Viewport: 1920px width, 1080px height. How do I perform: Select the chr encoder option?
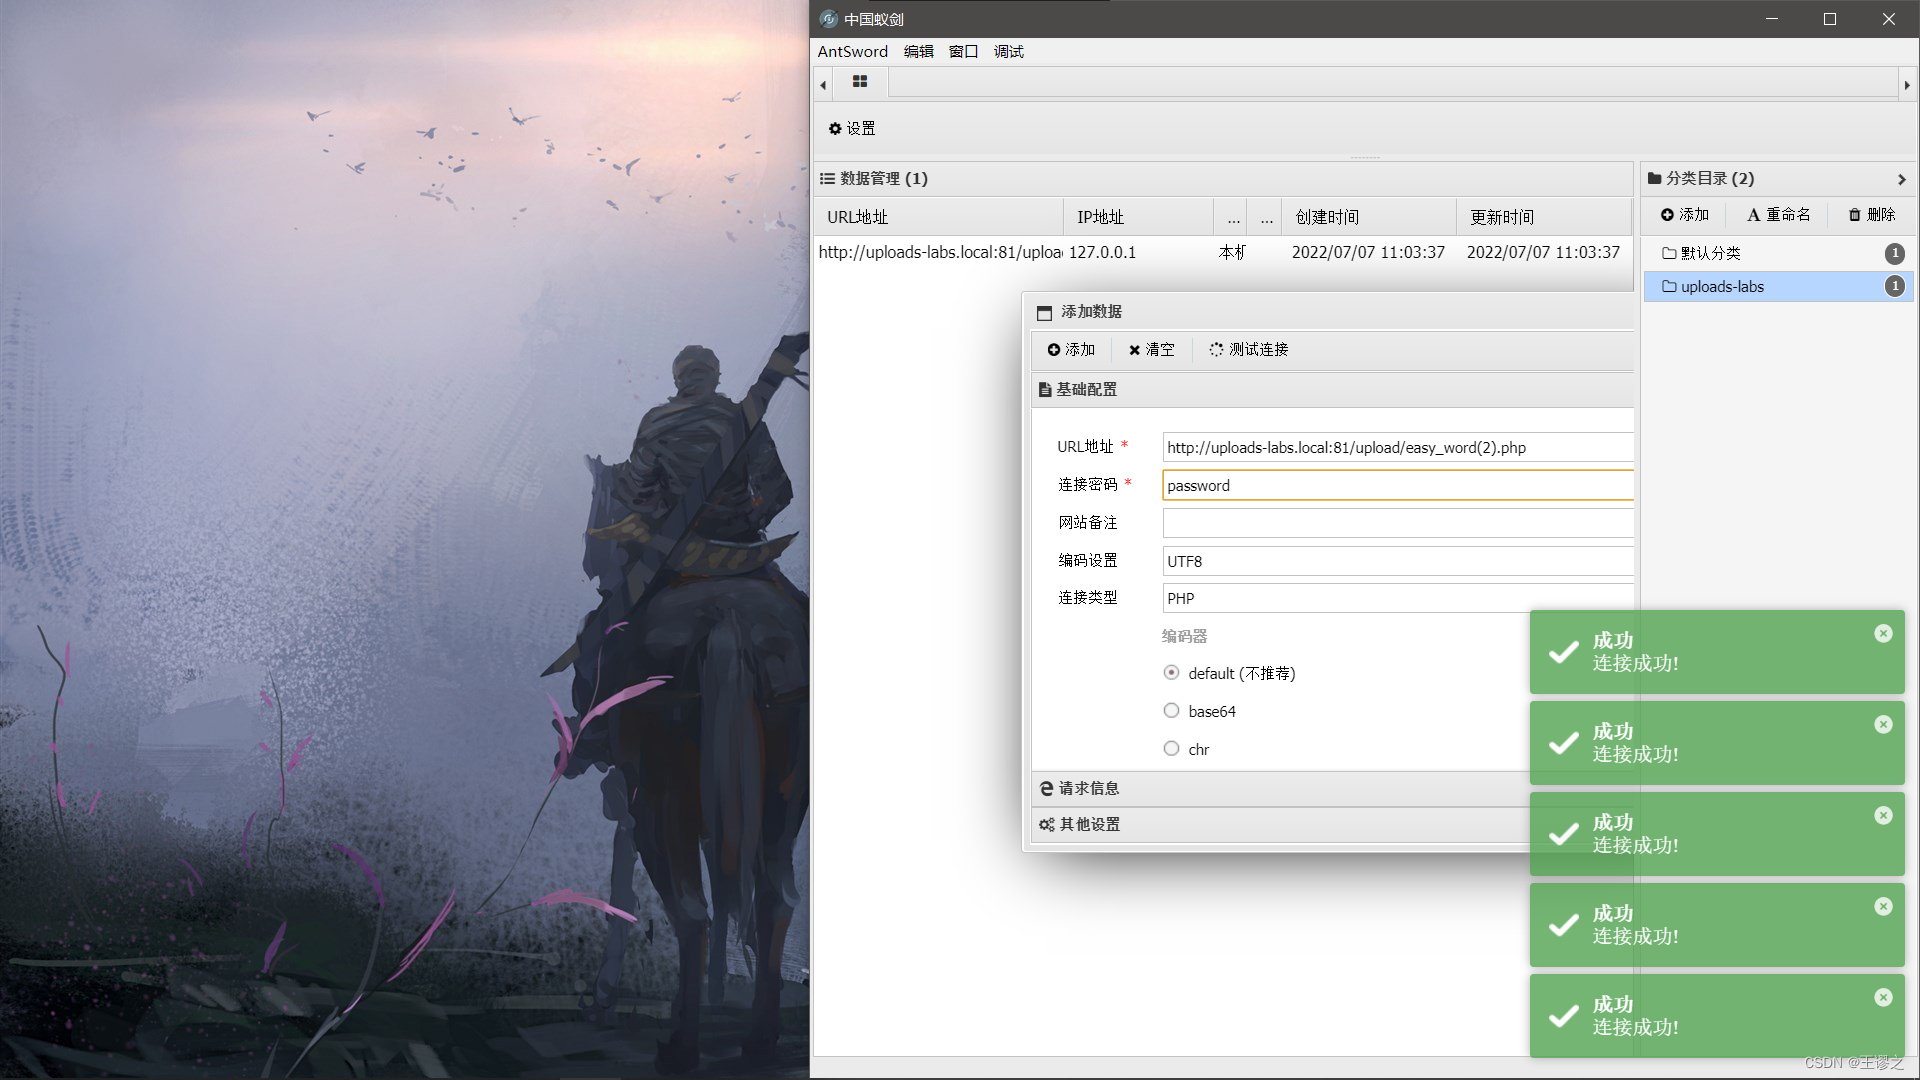pyautogui.click(x=1171, y=748)
